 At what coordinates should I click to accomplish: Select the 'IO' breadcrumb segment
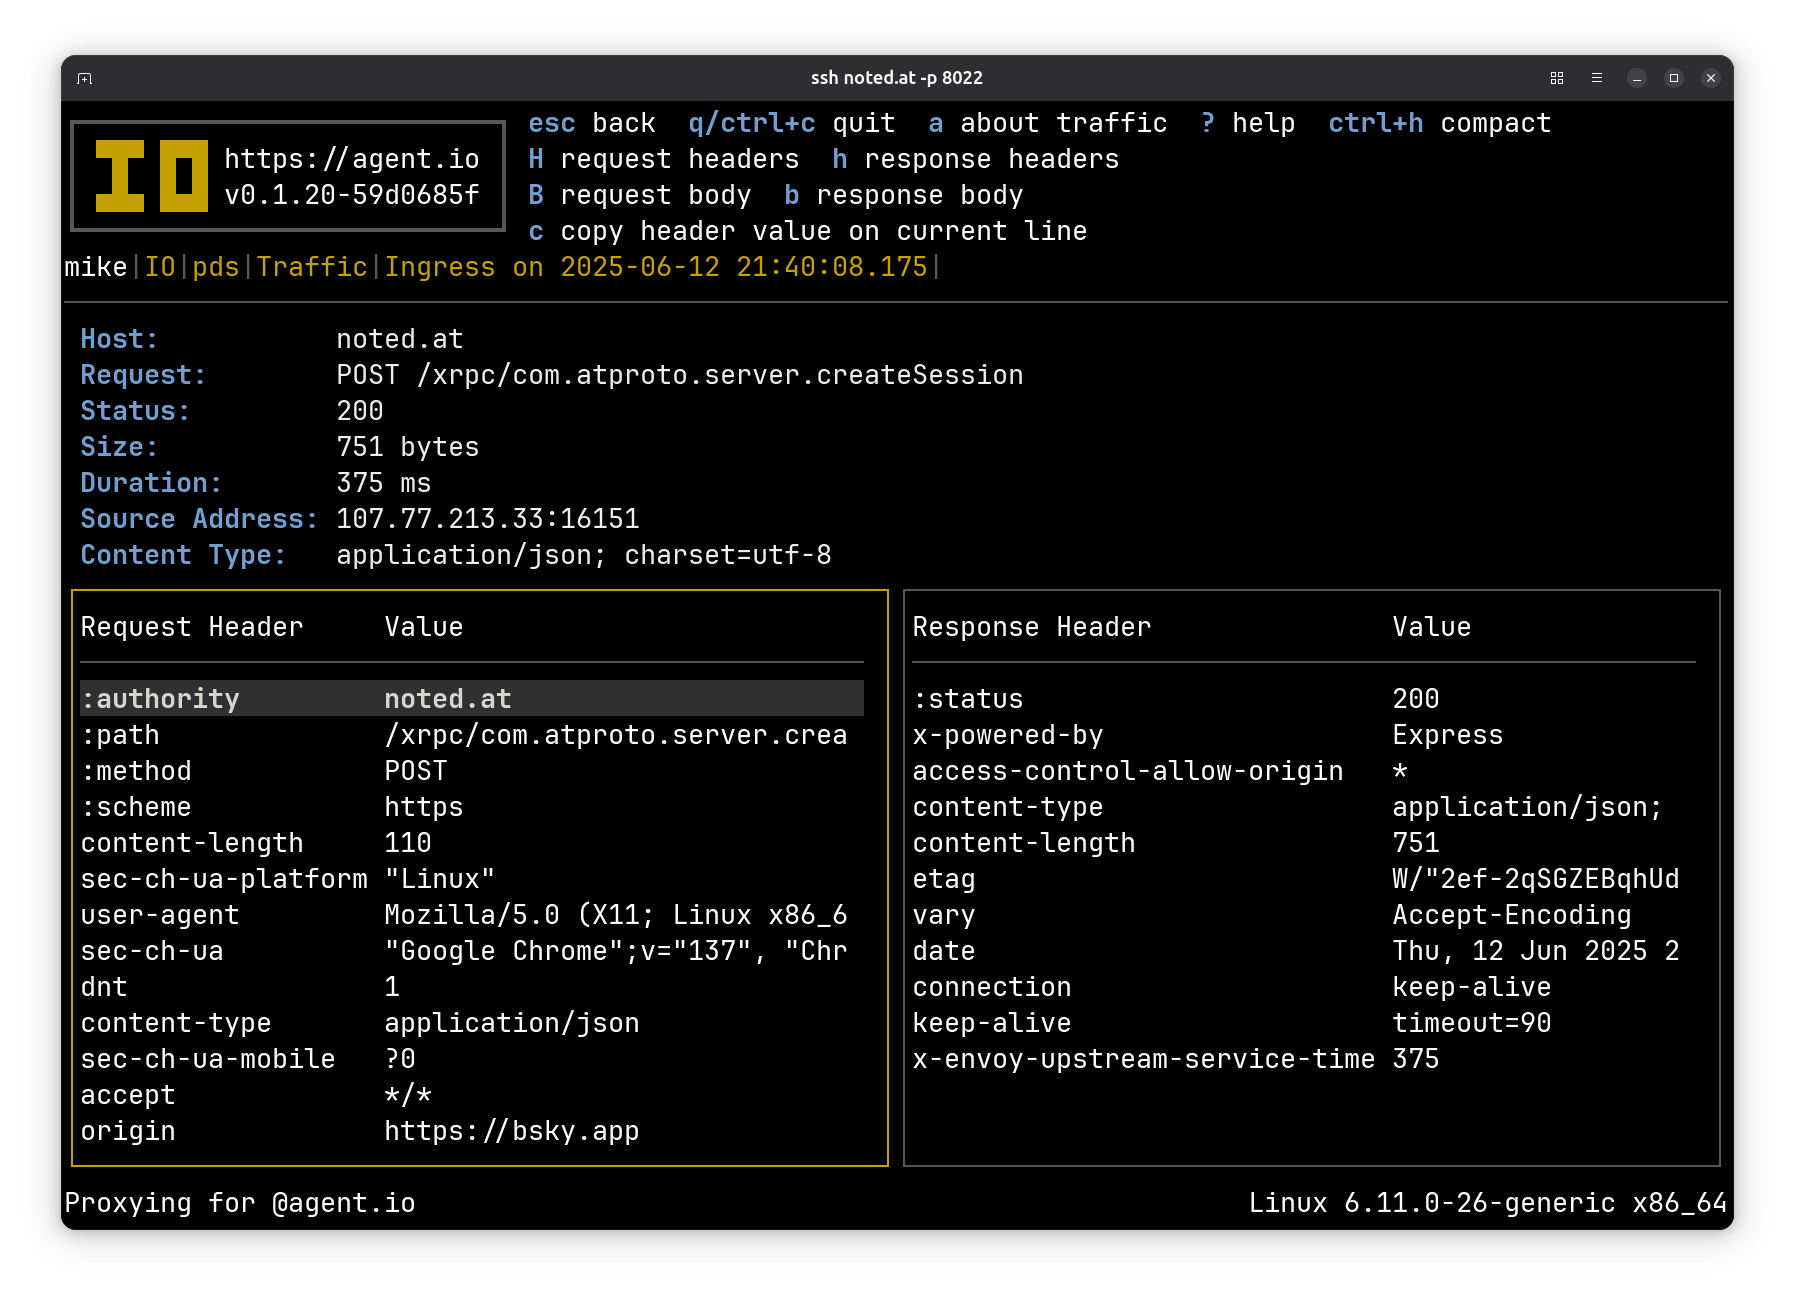160,267
